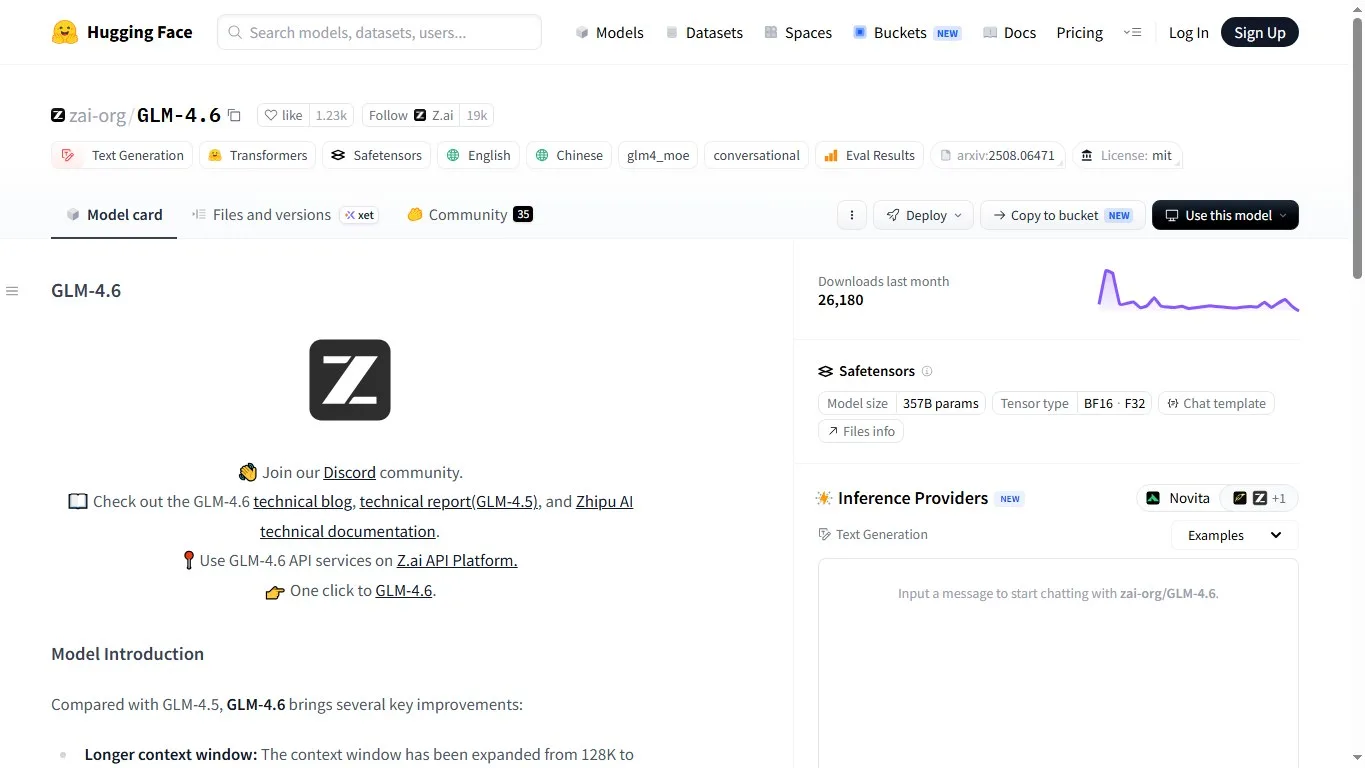Select the Novita provider icon

(1153, 498)
